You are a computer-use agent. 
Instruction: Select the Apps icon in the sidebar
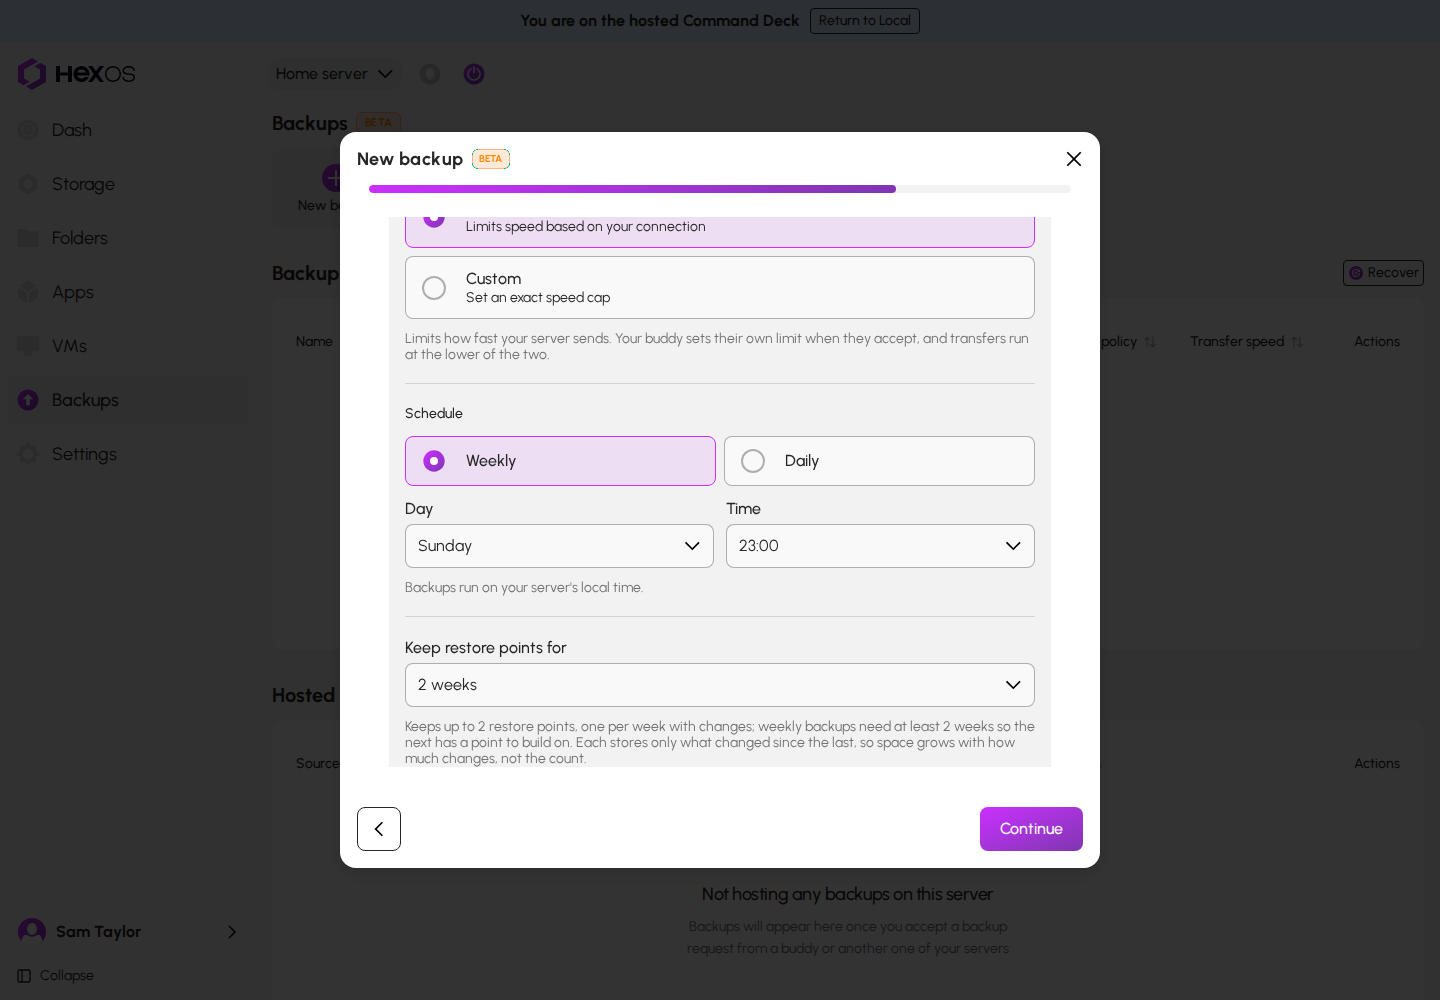[x=28, y=292]
